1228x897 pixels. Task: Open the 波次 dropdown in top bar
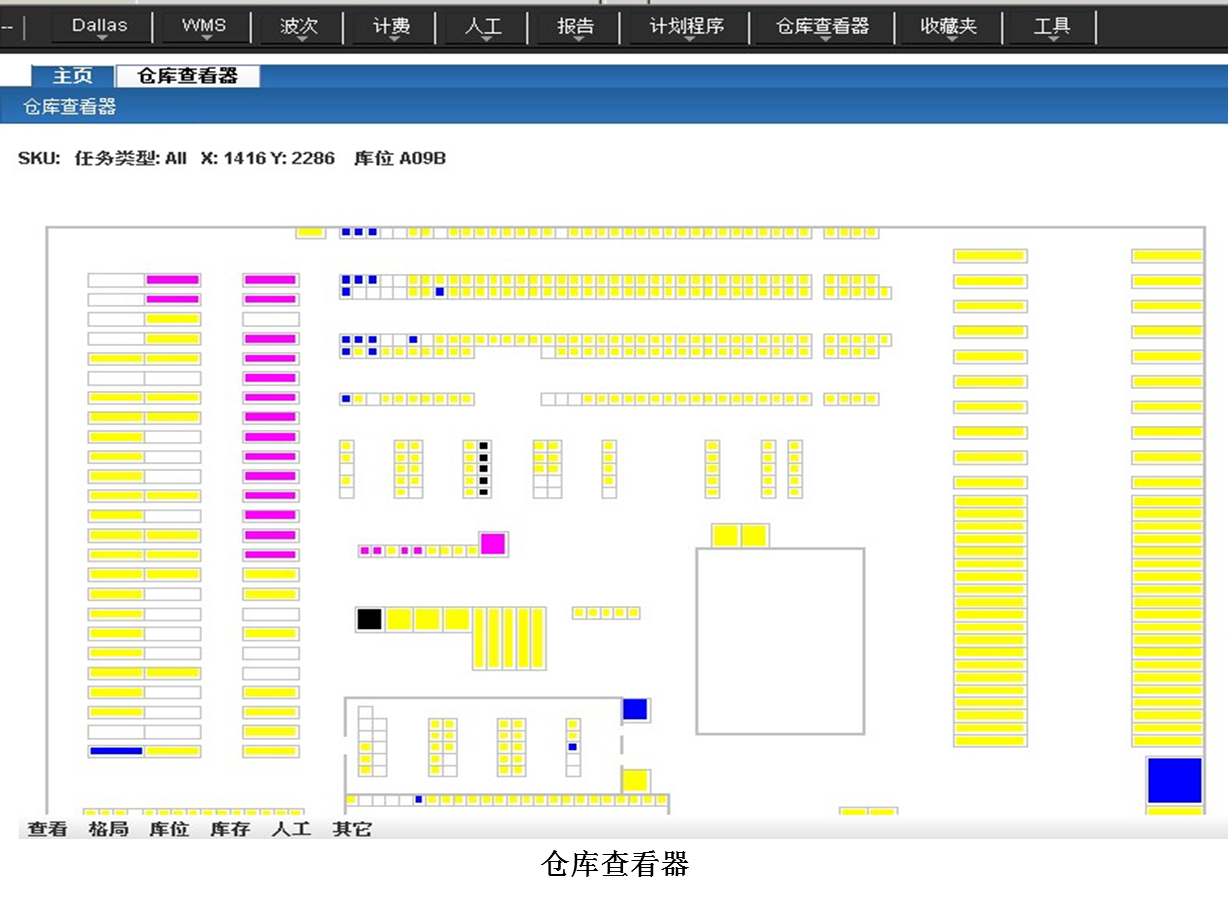298,27
